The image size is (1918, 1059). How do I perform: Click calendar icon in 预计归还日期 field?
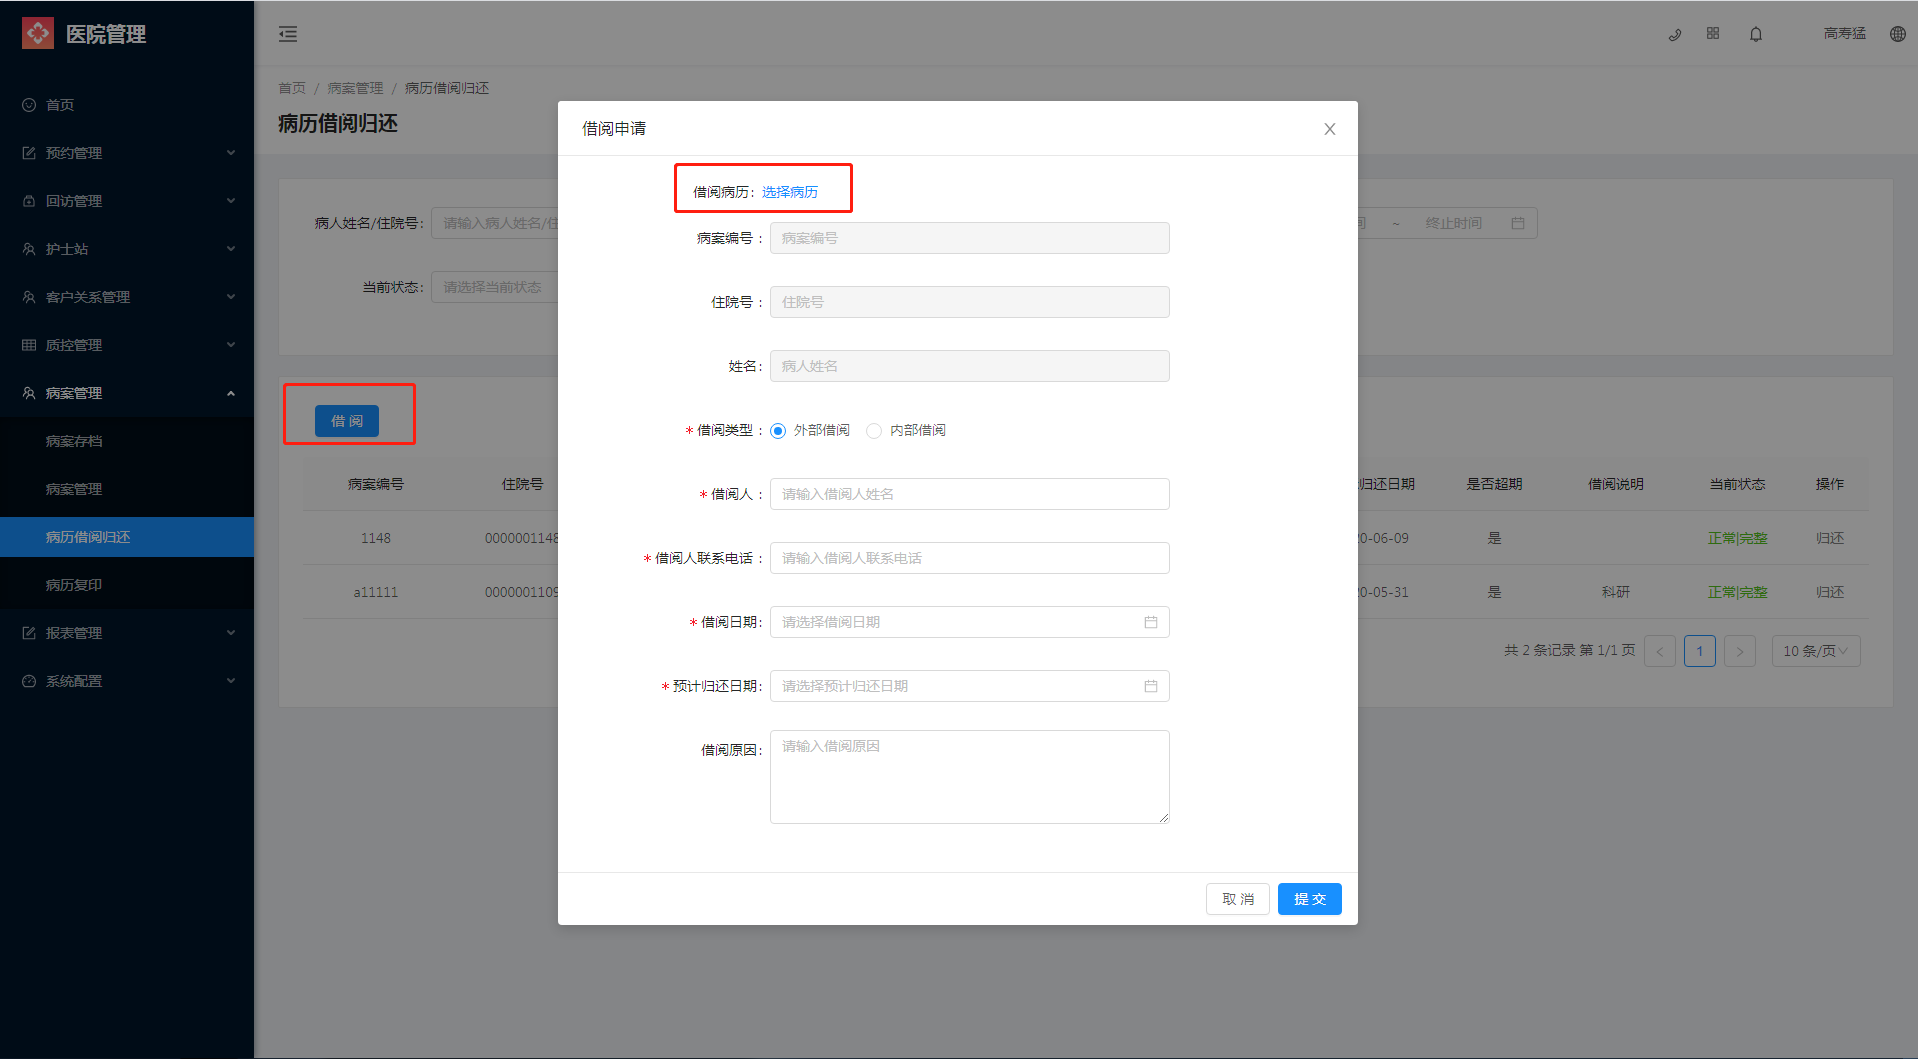(x=1151, y=686)
